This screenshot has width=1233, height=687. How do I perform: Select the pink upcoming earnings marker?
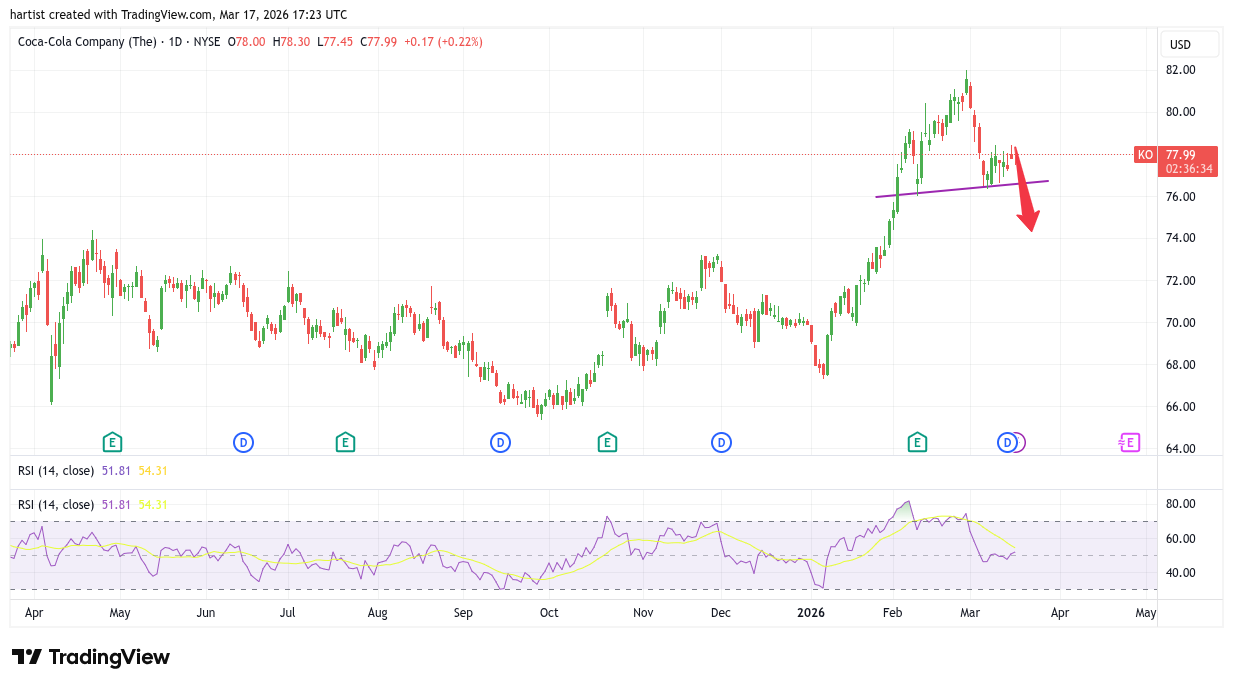point(1129,442)
